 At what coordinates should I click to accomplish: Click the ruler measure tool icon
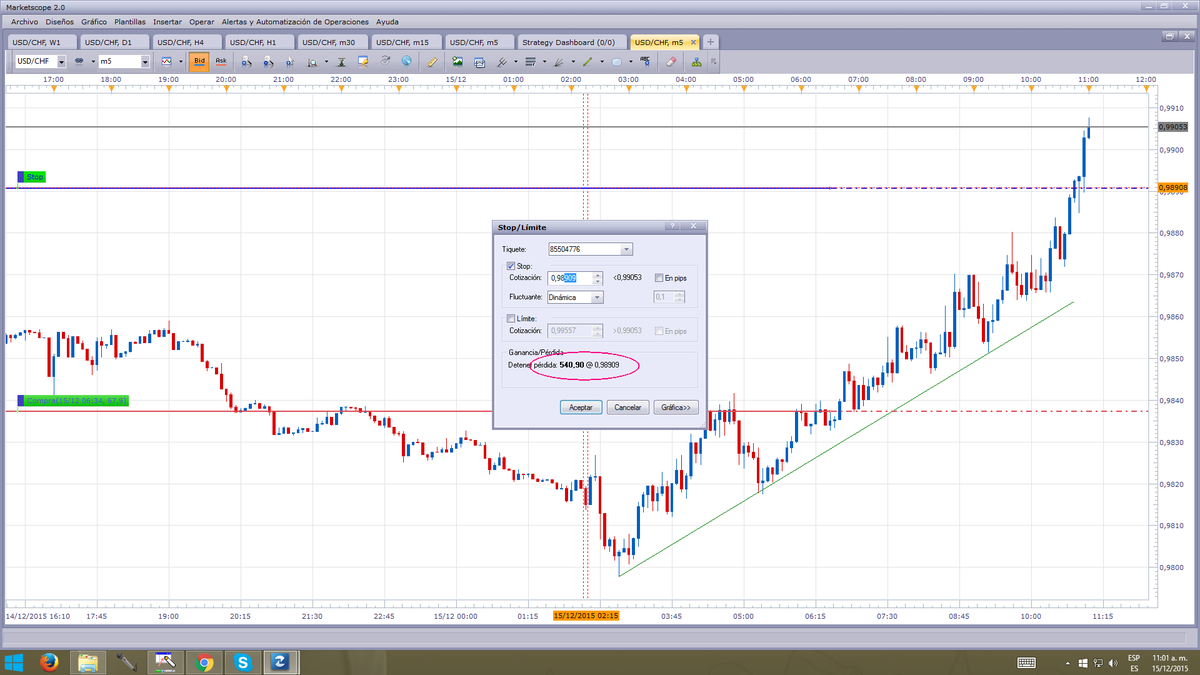[x=432, y=61]
